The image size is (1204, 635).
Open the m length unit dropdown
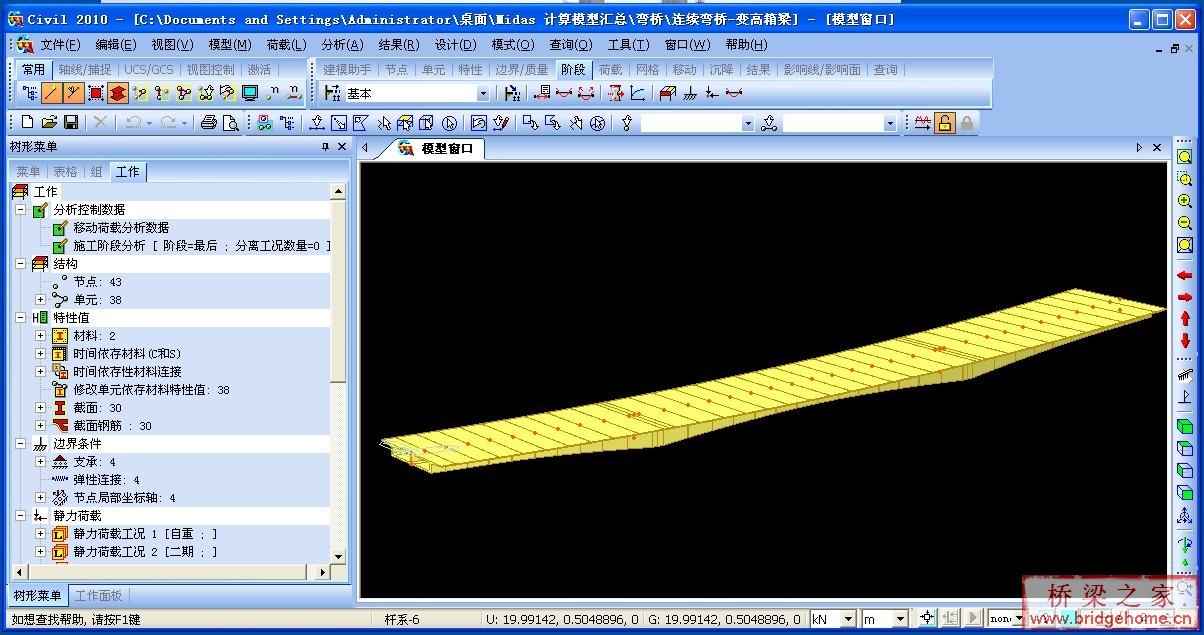[901, 620]
